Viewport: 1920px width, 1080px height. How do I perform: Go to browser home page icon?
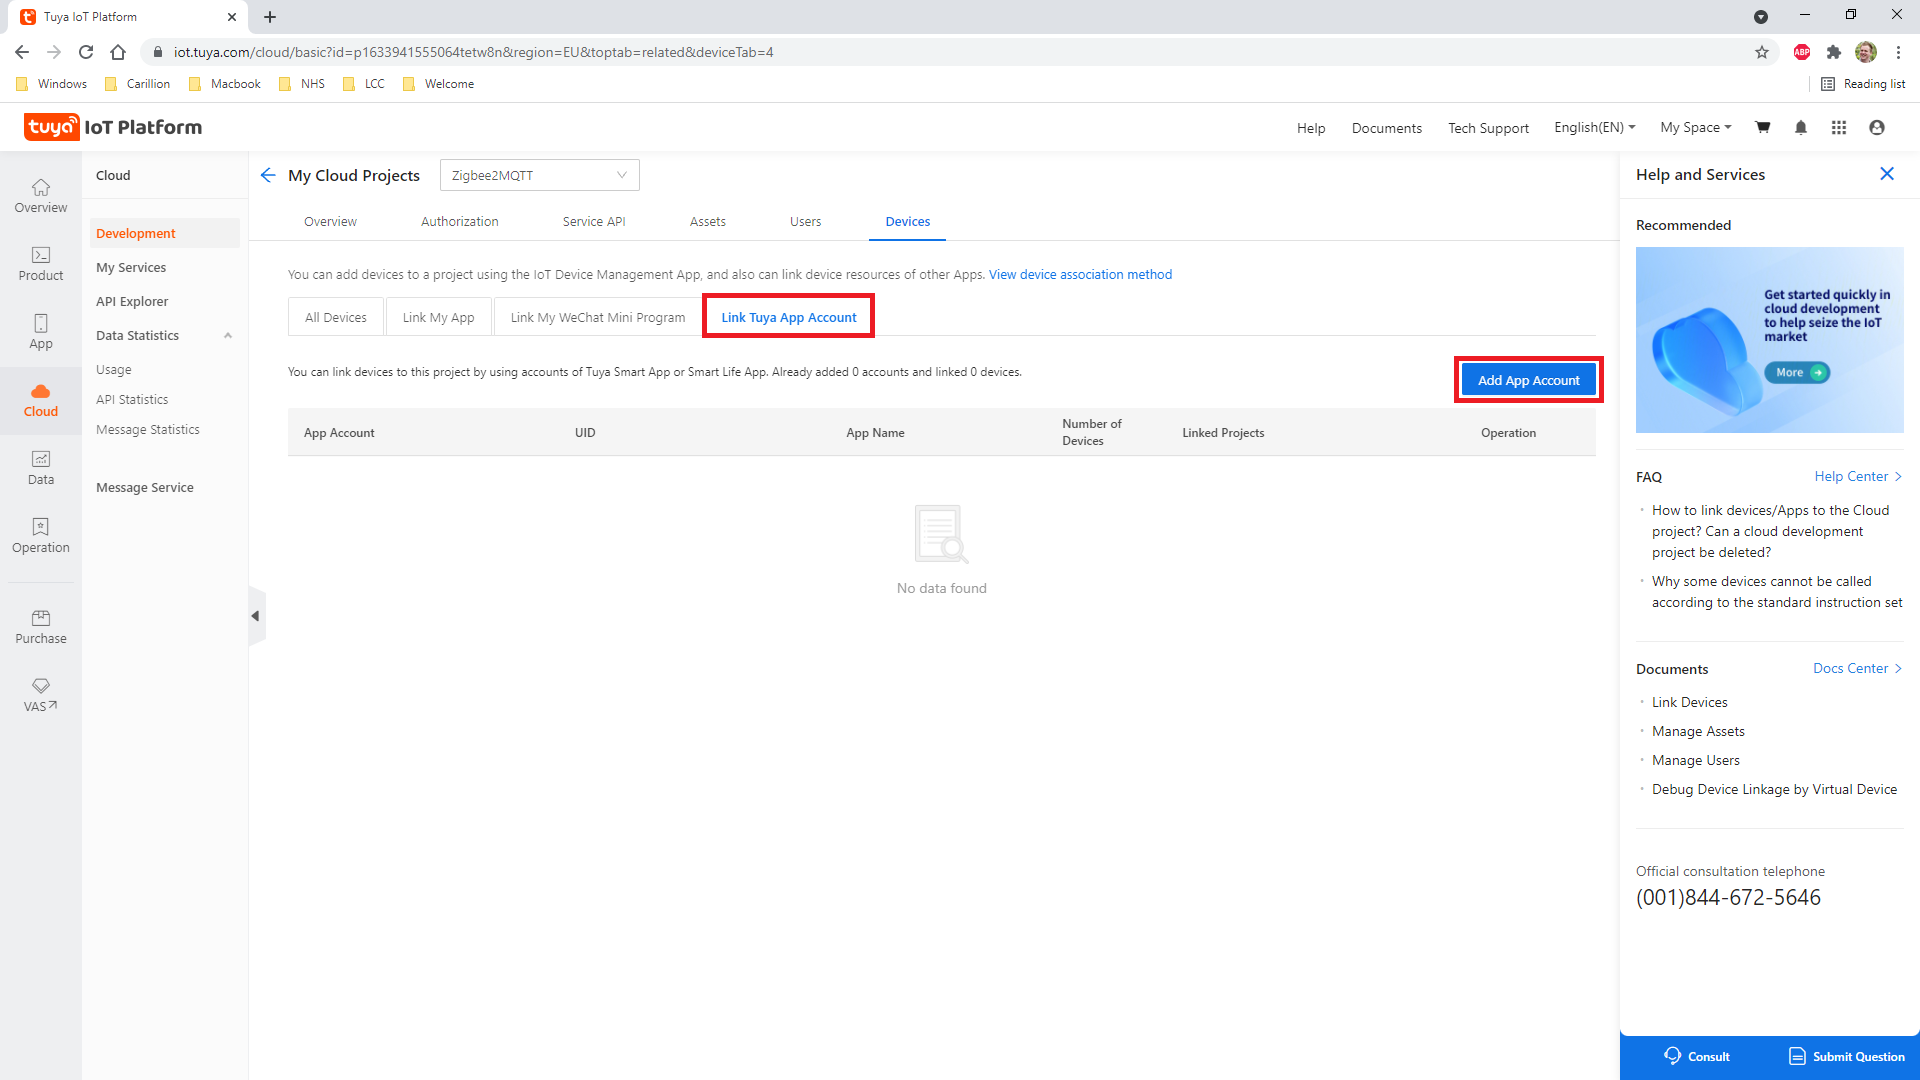[118, 52]
